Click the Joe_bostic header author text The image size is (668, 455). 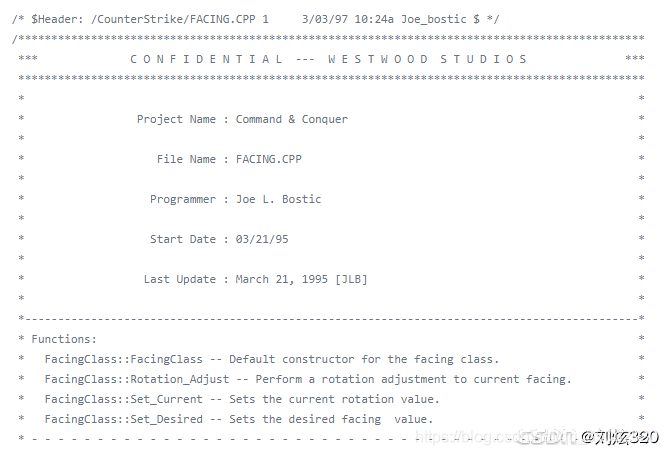point(434,19)
